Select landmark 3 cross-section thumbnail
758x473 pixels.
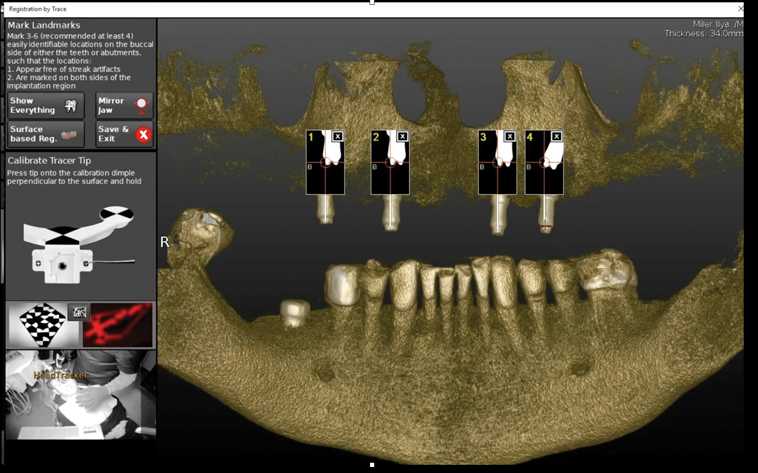point(497,162)
